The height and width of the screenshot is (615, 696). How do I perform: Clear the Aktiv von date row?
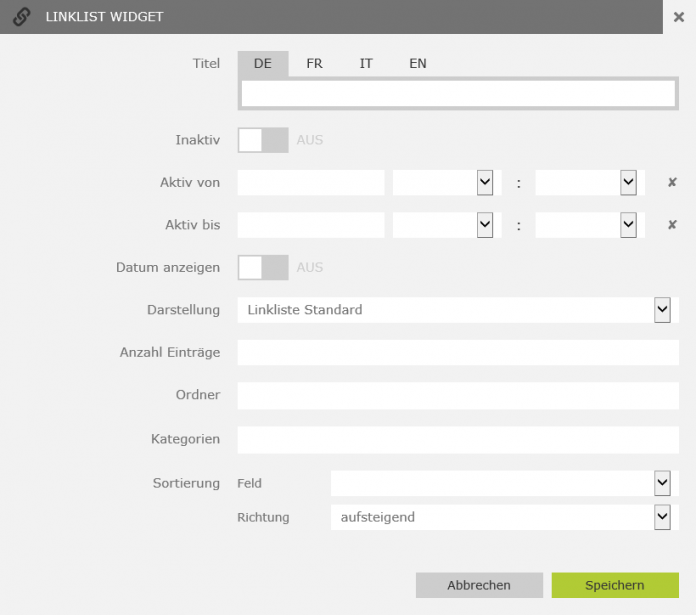672,182
